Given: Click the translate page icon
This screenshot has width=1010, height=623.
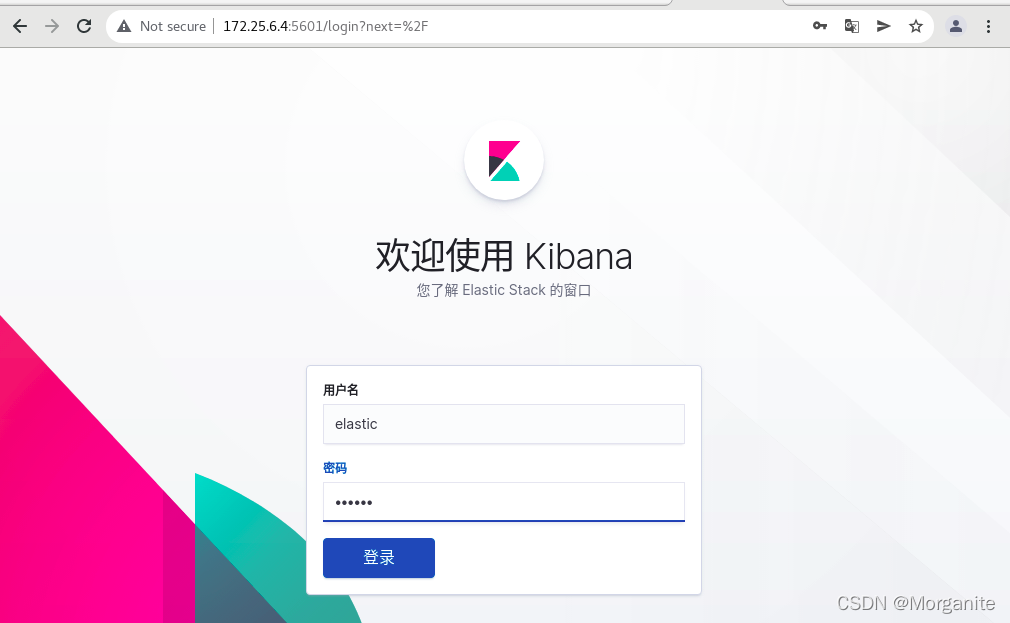Looking at the screenshot, I should point(852,26).
